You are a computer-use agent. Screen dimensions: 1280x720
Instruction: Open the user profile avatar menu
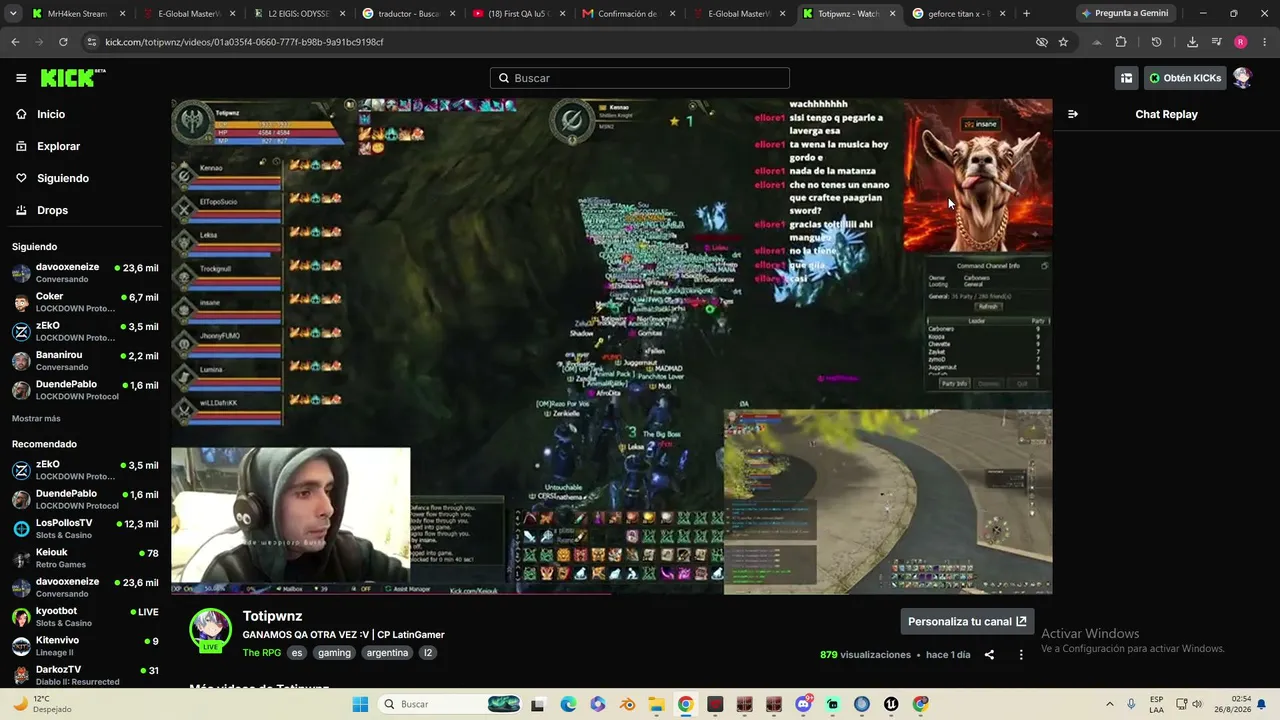pos(1242,78)
